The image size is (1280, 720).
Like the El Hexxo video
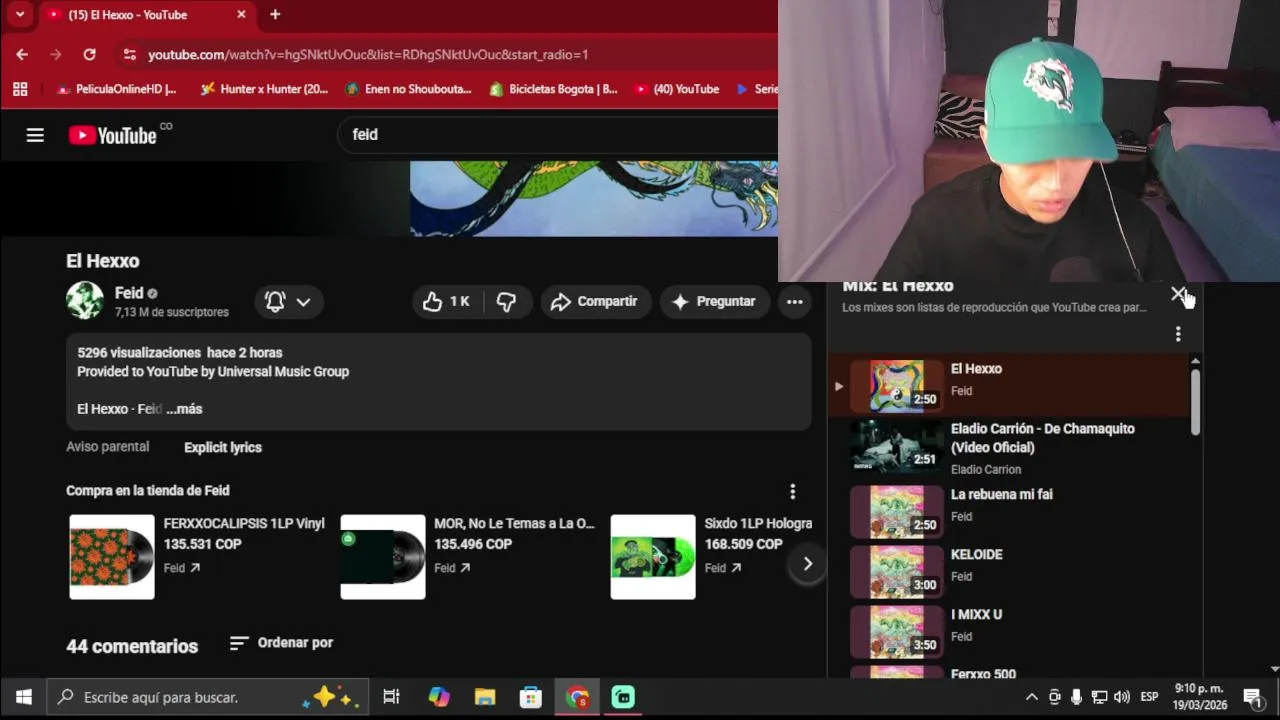[446, 301]
